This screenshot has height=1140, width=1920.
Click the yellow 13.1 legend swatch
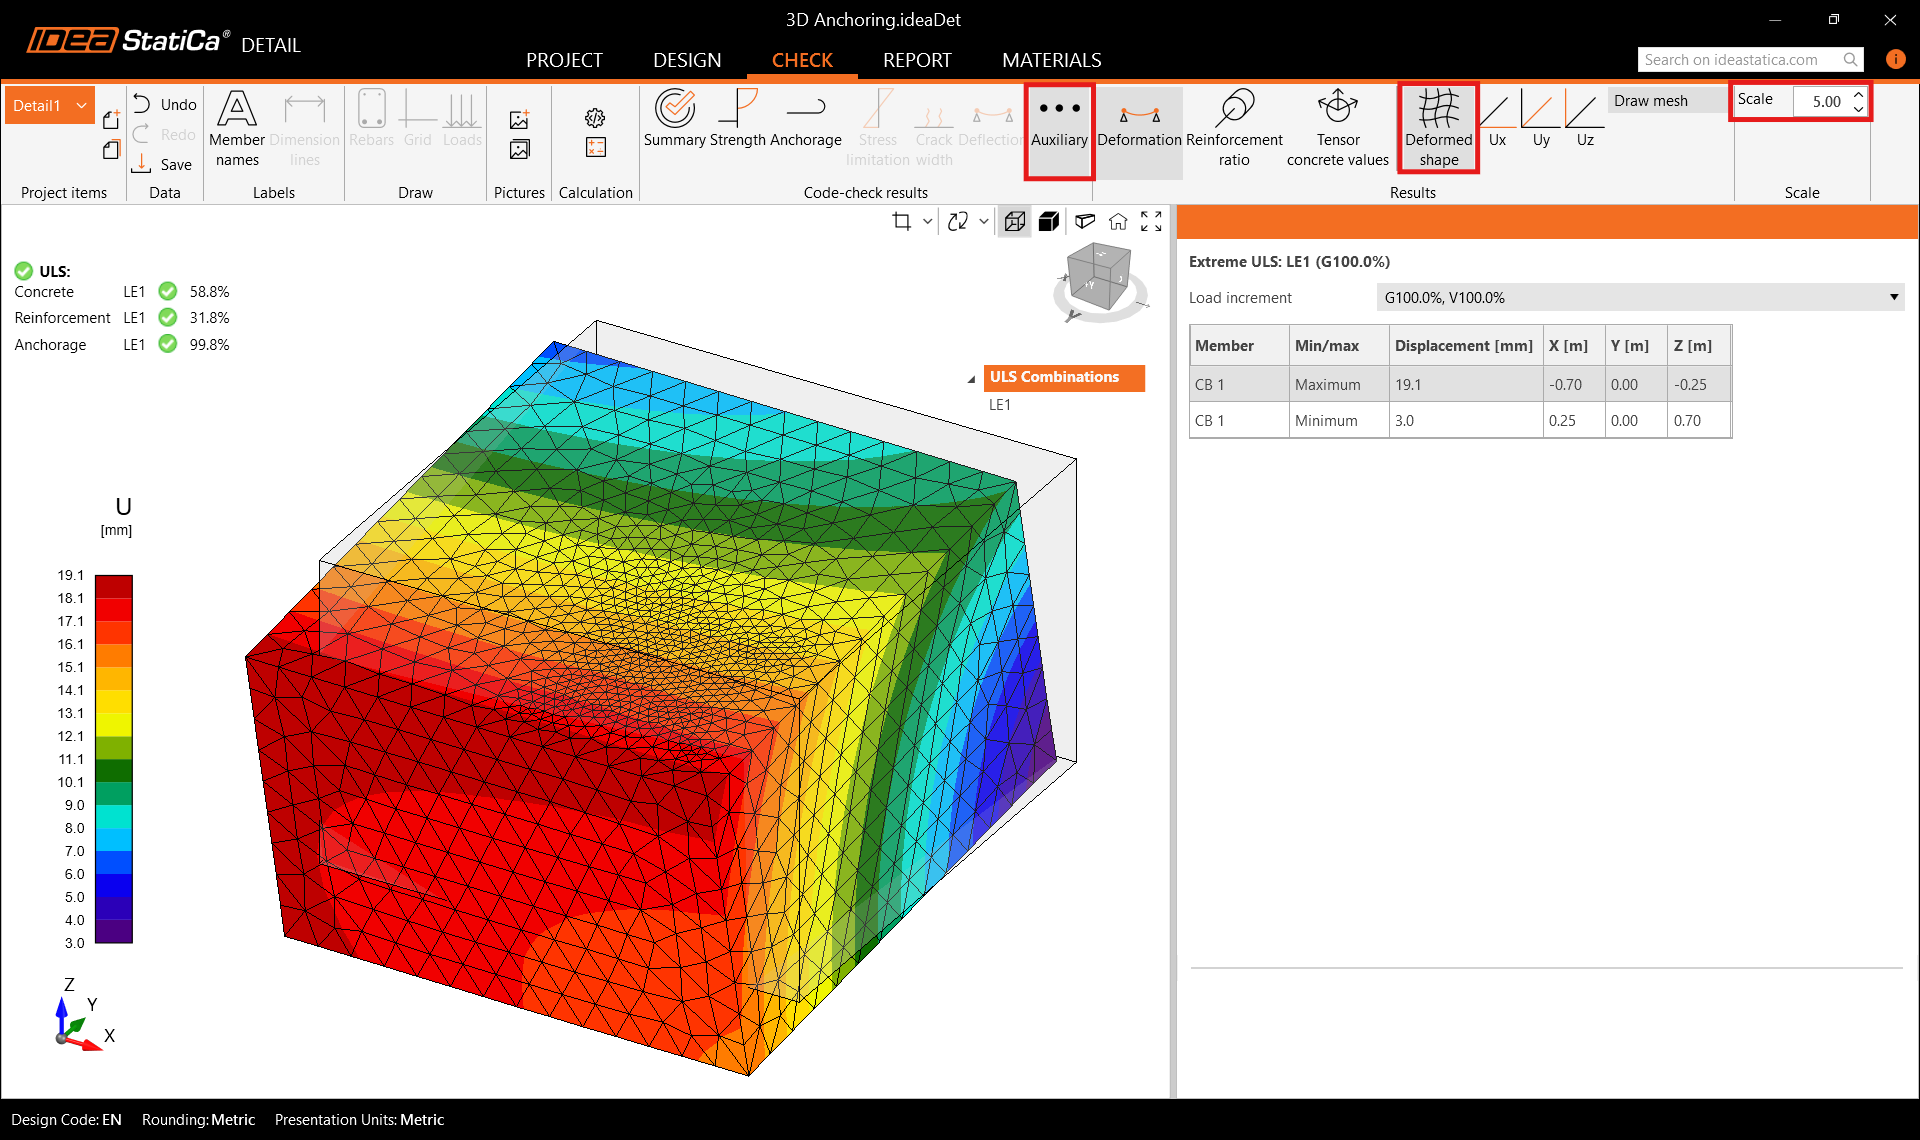click(x=114, y=724)
